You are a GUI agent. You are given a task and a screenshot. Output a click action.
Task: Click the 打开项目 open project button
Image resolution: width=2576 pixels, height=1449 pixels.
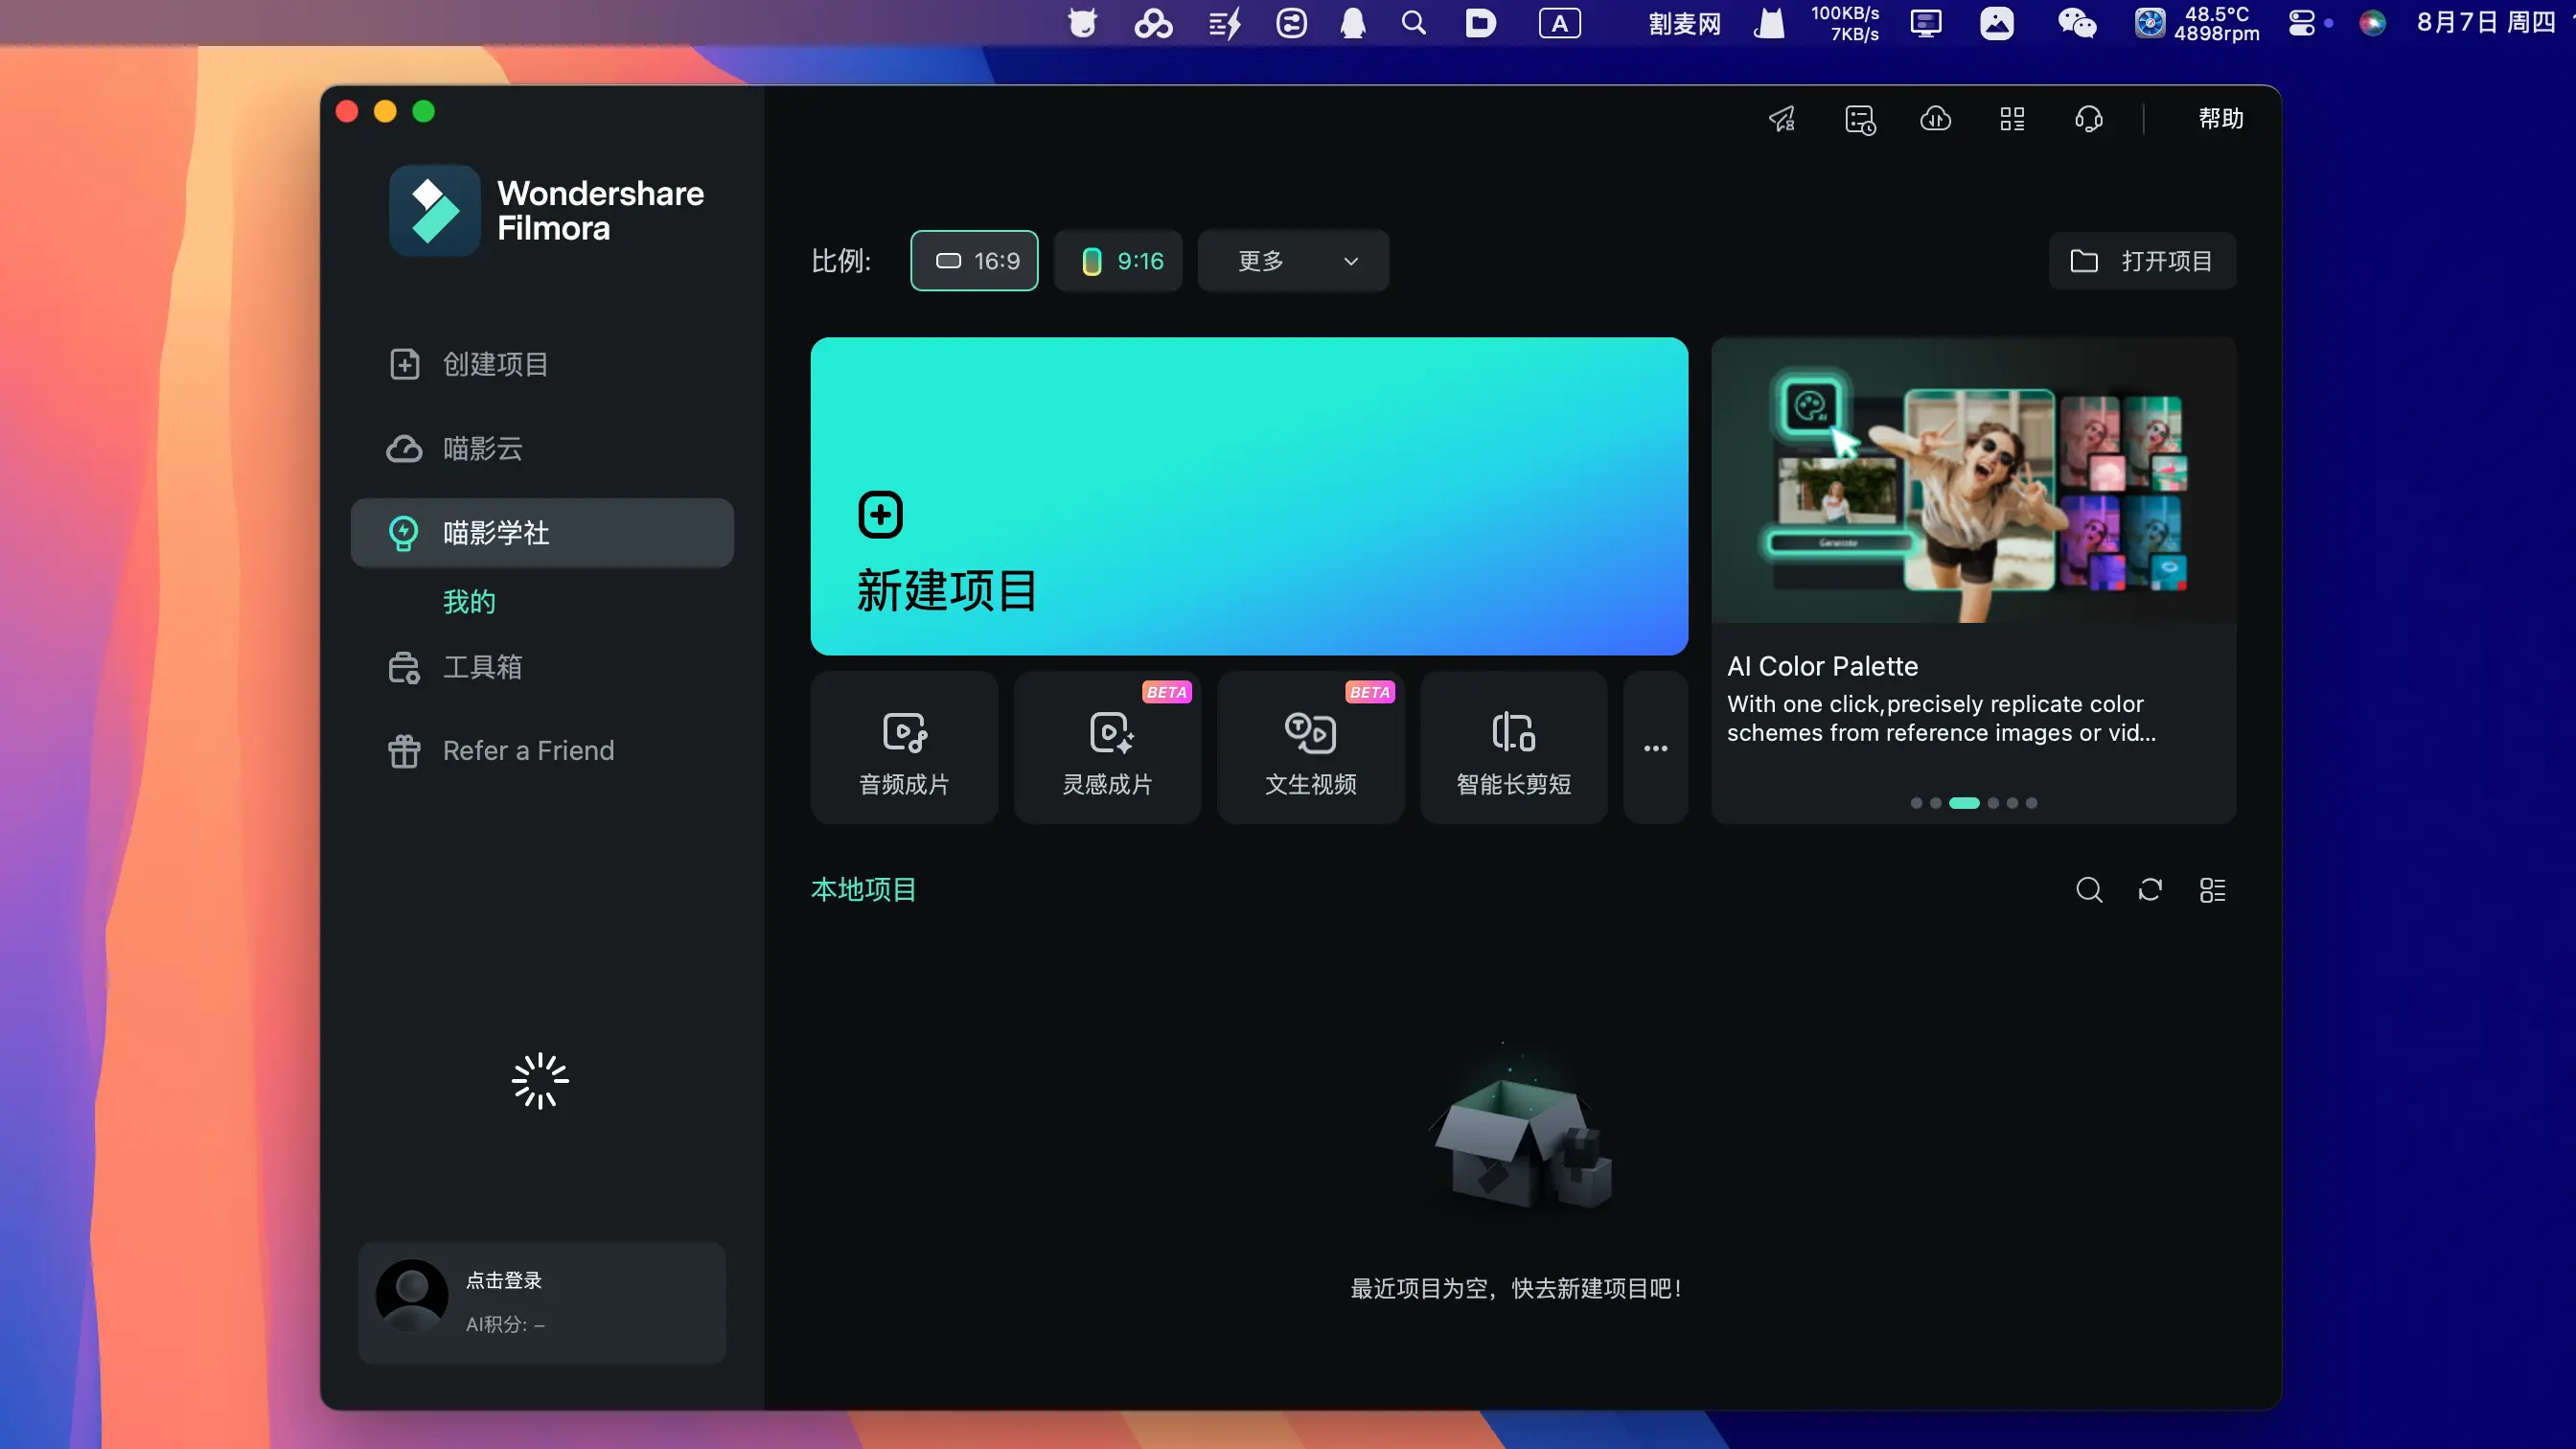pyautogui.click(x=2142, y=261)
